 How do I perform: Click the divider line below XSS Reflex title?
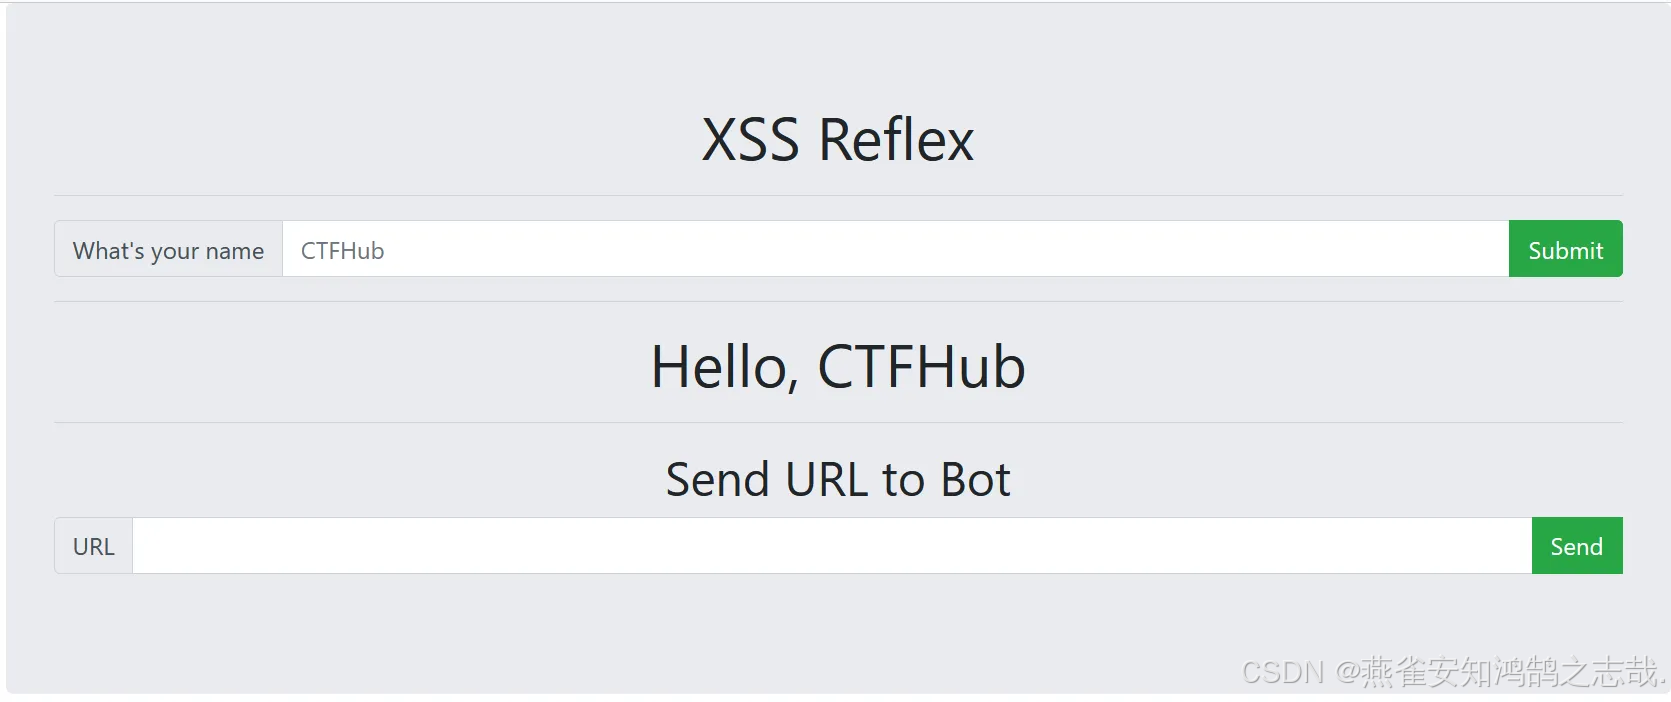coord(838,195)
